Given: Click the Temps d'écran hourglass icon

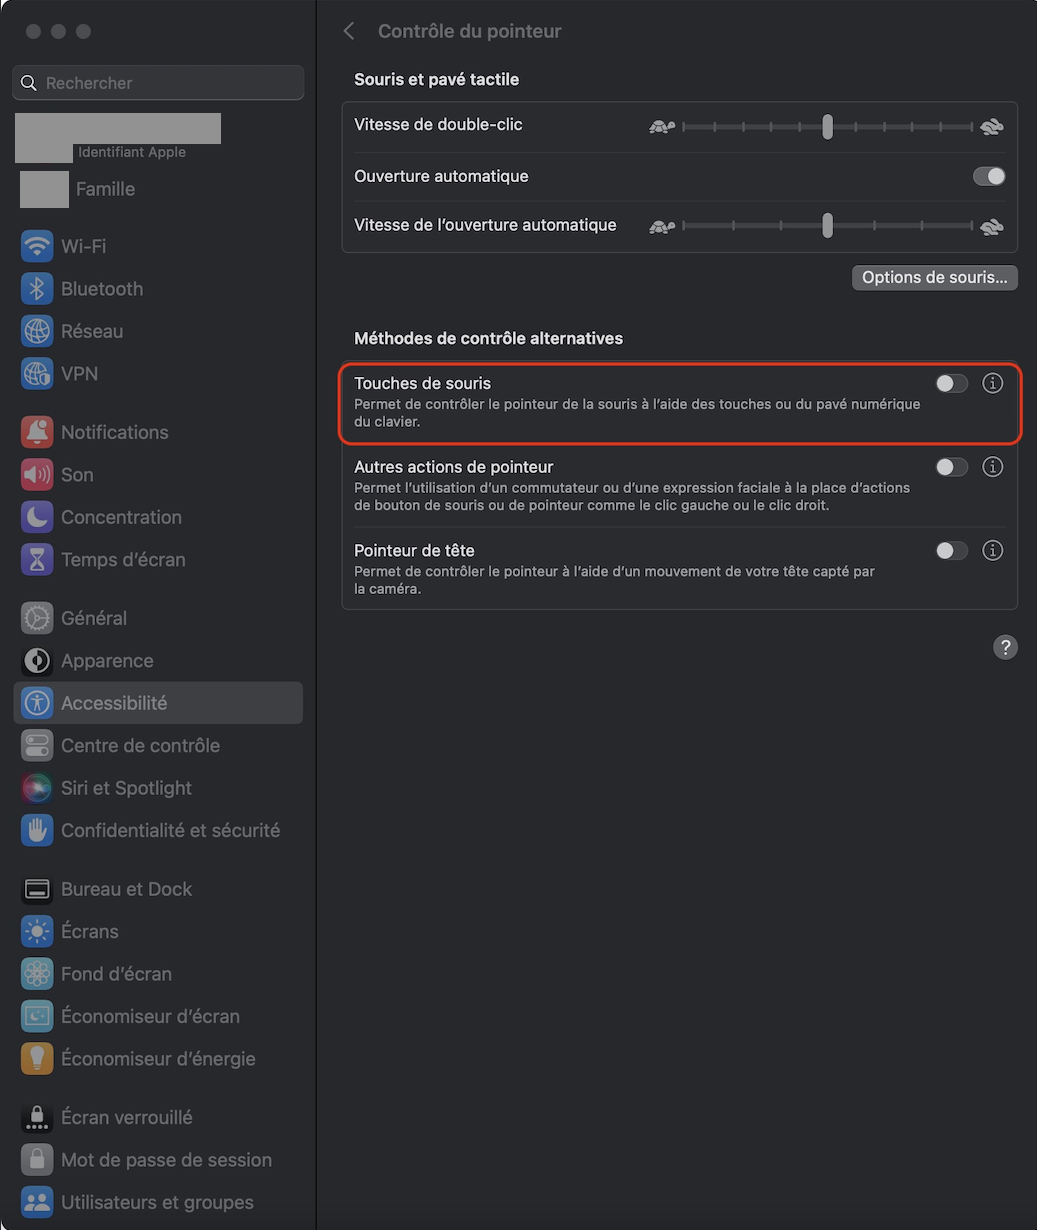Looking at the screenshot, I should pyautogui.click(x=37, y=560).
